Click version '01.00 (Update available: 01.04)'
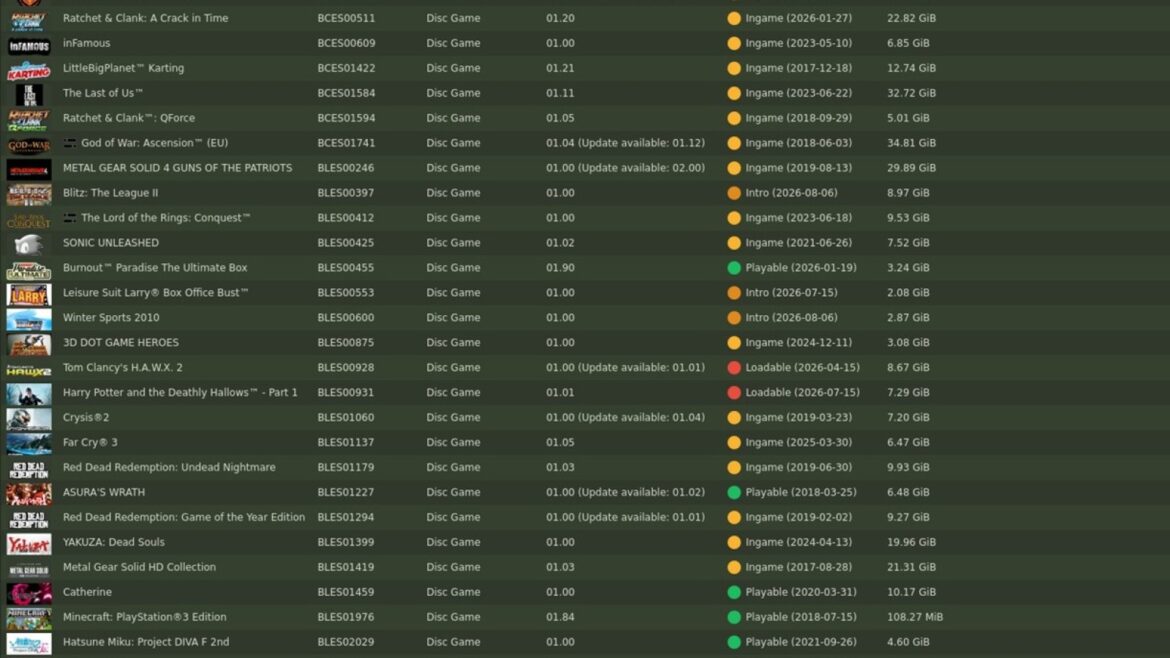Viewport: 1170px width, 658px height. tap(625, 418)
